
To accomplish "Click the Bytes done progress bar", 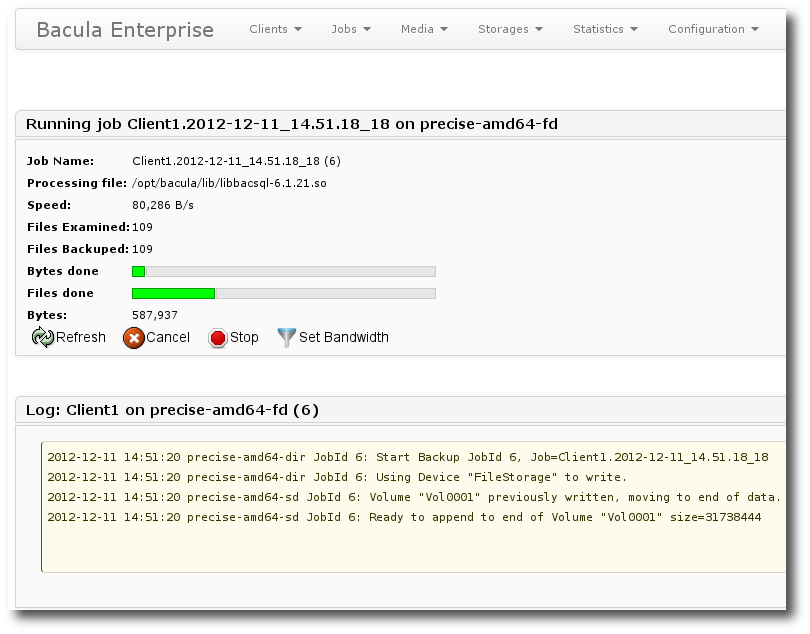I will click(284, 271).
